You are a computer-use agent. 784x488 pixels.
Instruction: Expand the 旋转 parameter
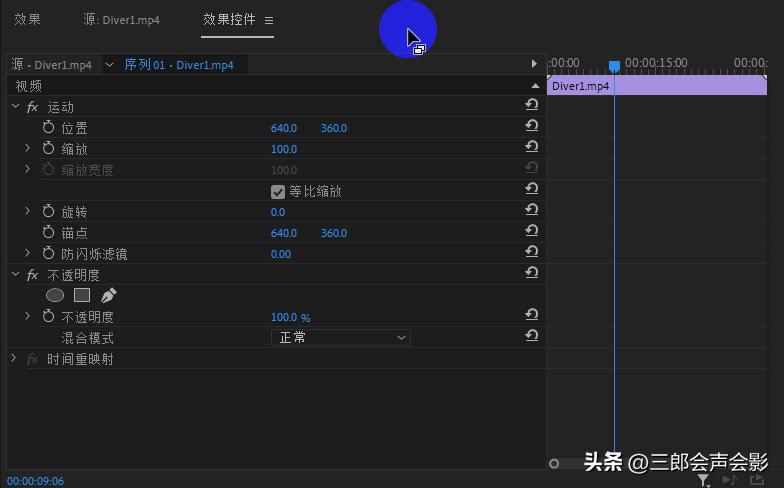[x=28, y=211]
